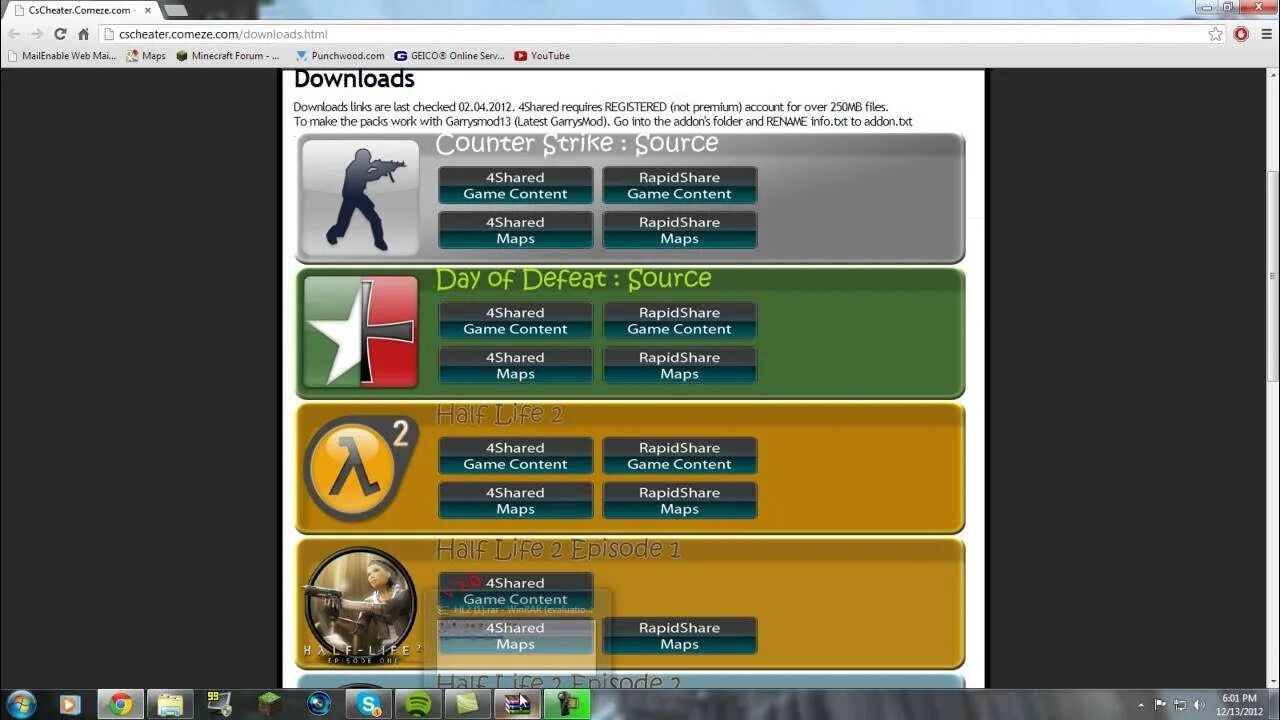This screenshot has width=1280, height=720.
Task: Launch Minecraft from the taskbar grass block
Action: pos(270,704)
